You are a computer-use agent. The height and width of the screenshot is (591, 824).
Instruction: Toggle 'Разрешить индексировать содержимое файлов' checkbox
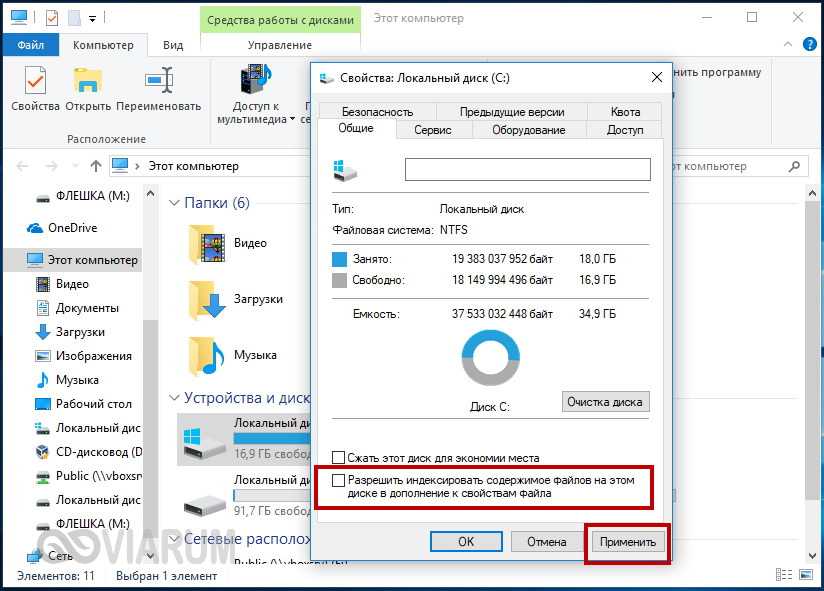pyautogui.click(x=339, y=481)
